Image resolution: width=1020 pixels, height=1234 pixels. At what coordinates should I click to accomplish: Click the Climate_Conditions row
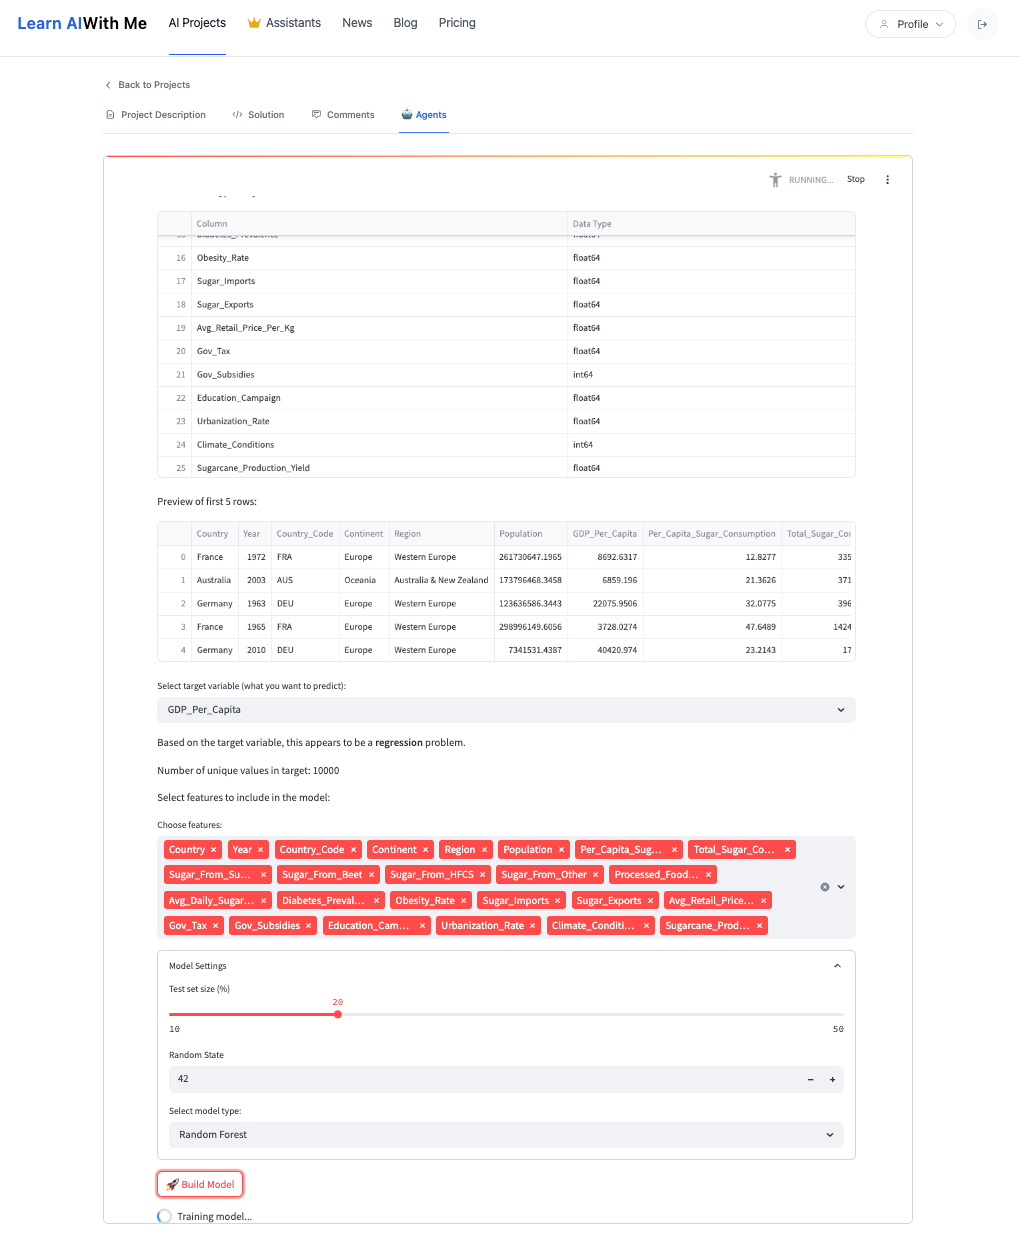coord(506,445)
